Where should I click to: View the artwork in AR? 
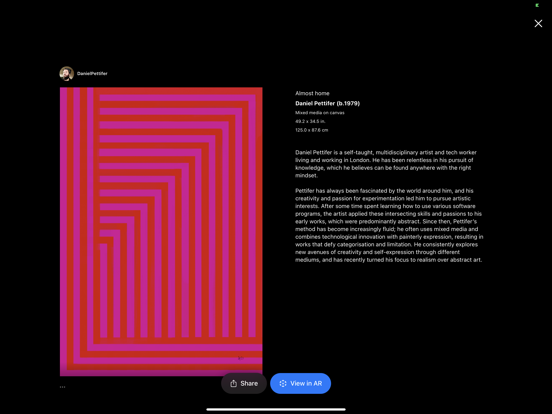point(300,383)
